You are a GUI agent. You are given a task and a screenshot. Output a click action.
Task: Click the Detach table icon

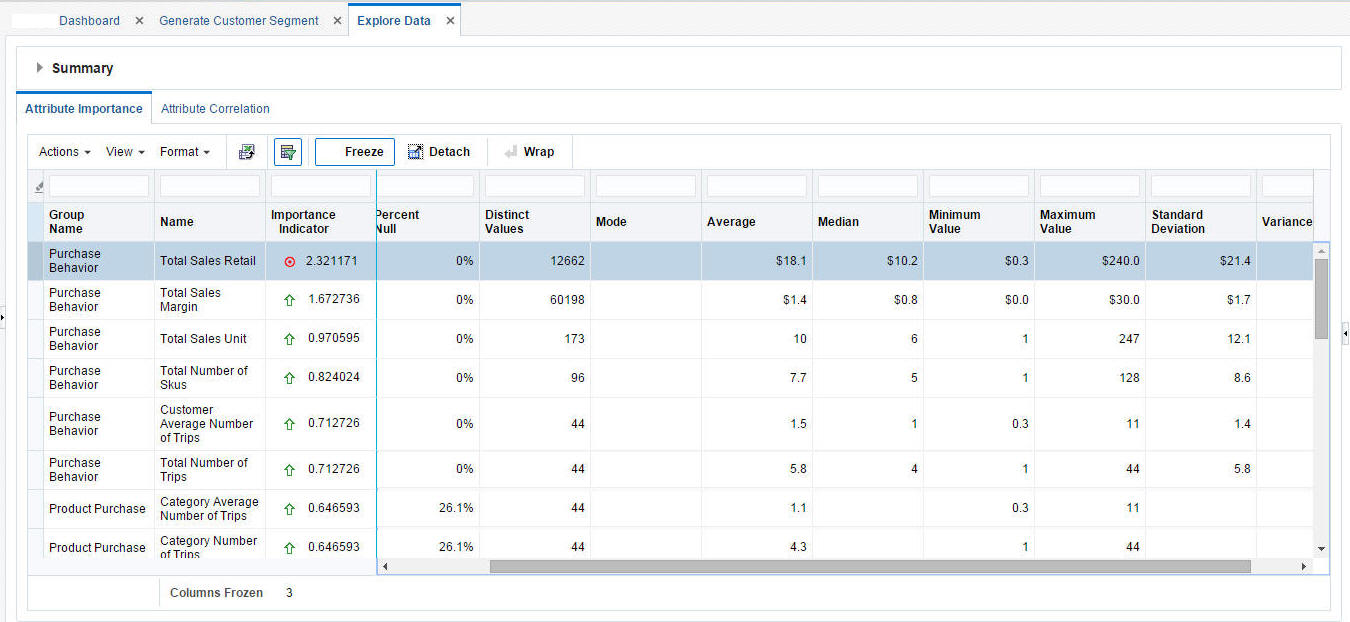click(416, 152)
